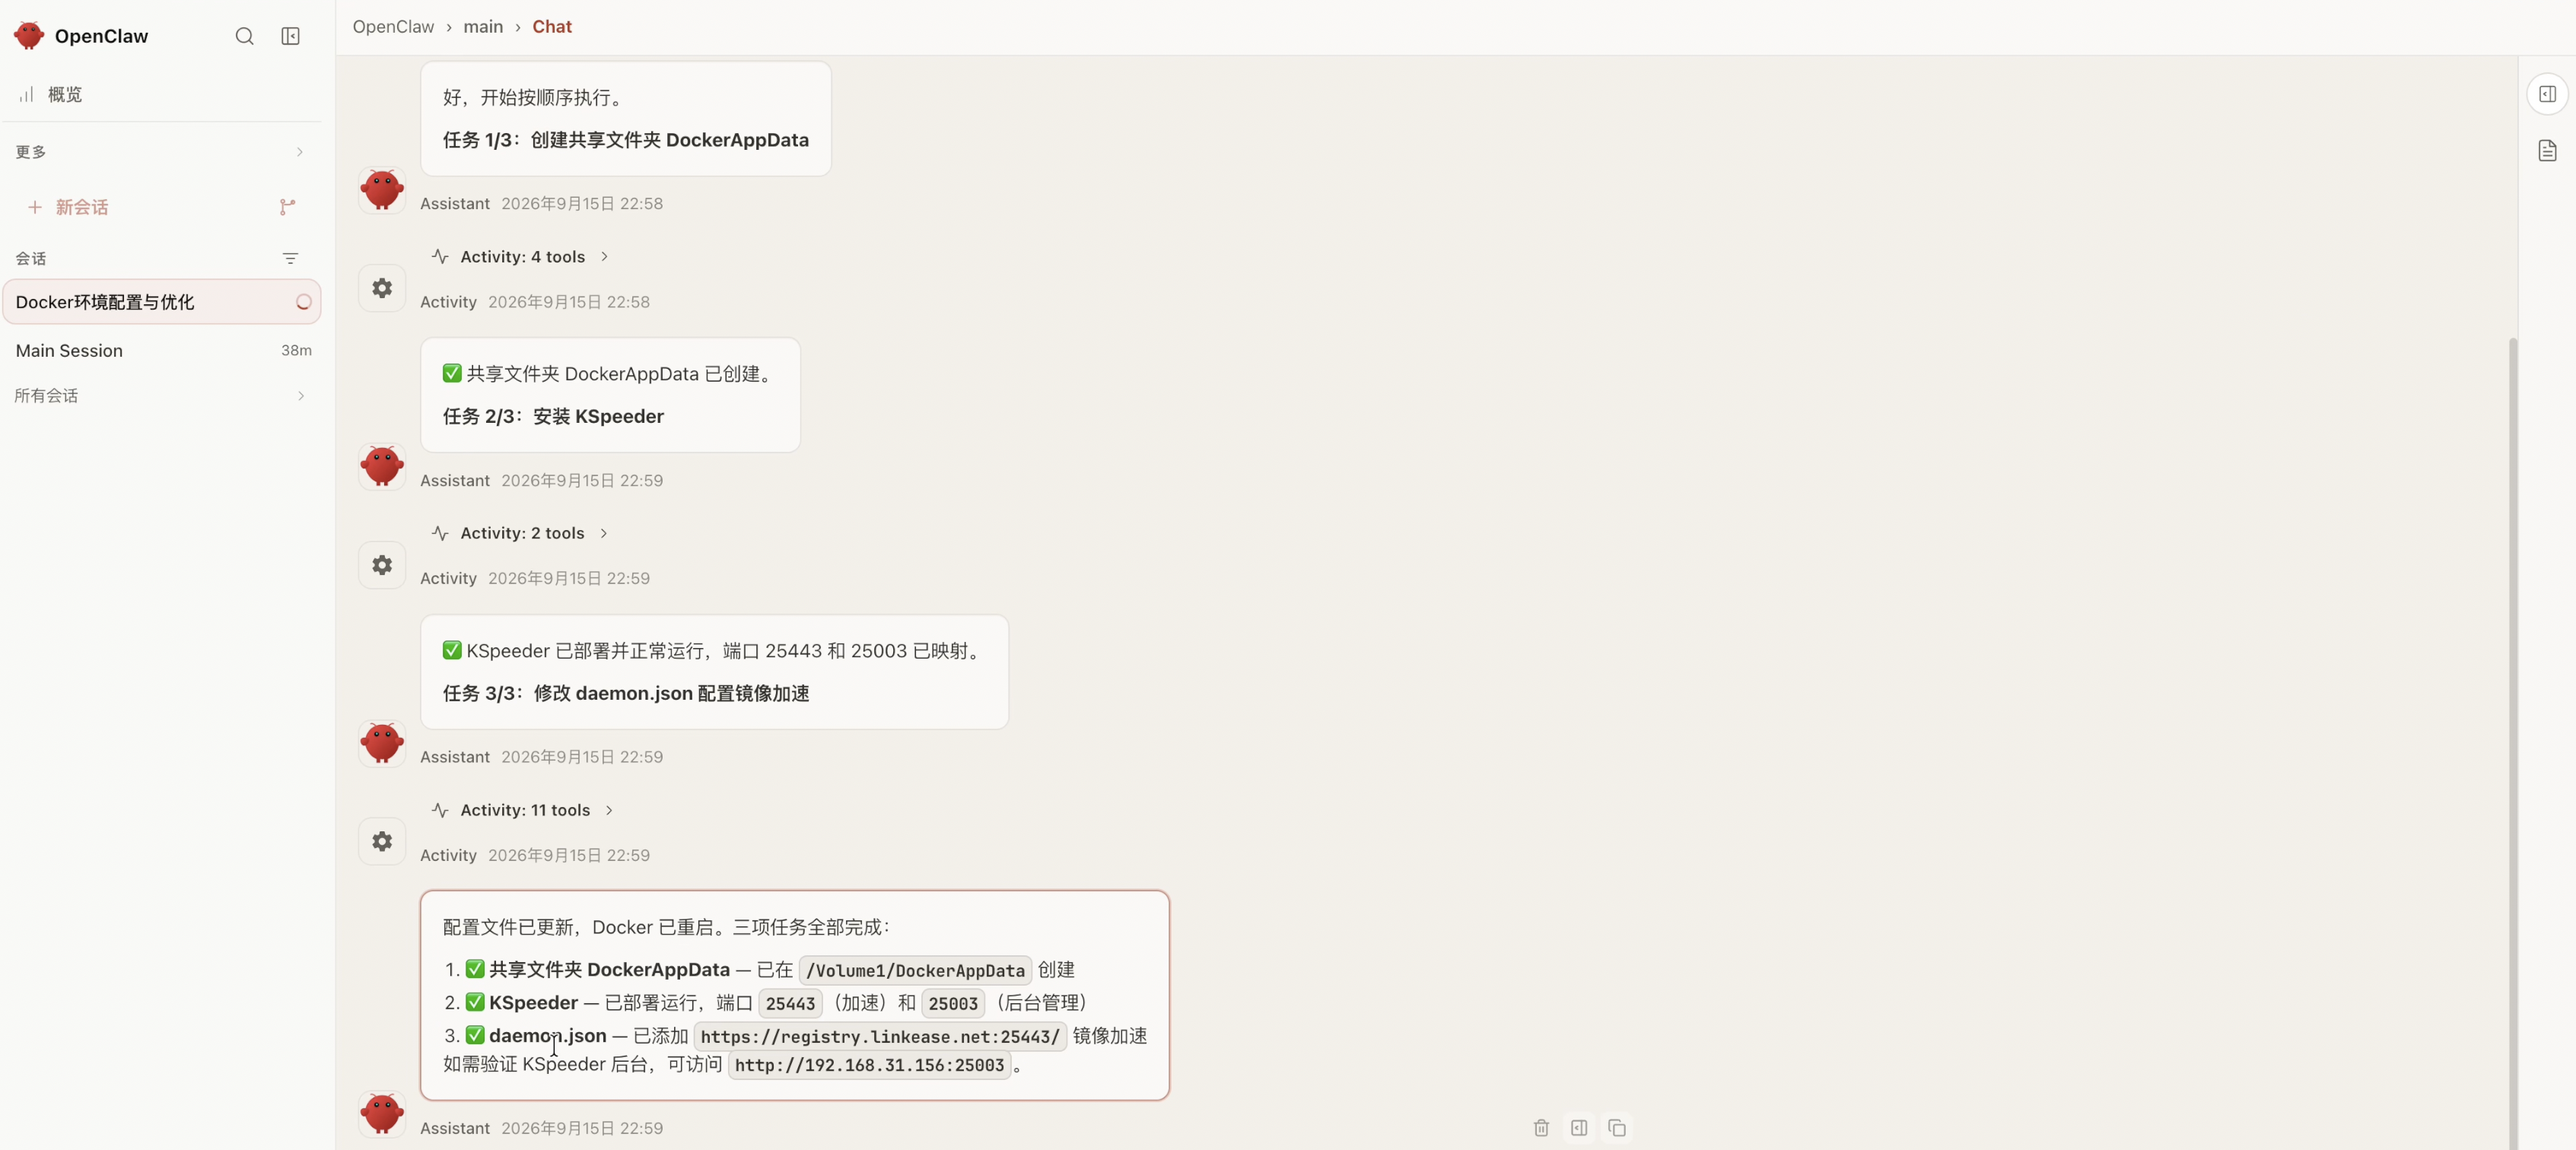Click the branch icon beside 新会话

tap(287, 207)
